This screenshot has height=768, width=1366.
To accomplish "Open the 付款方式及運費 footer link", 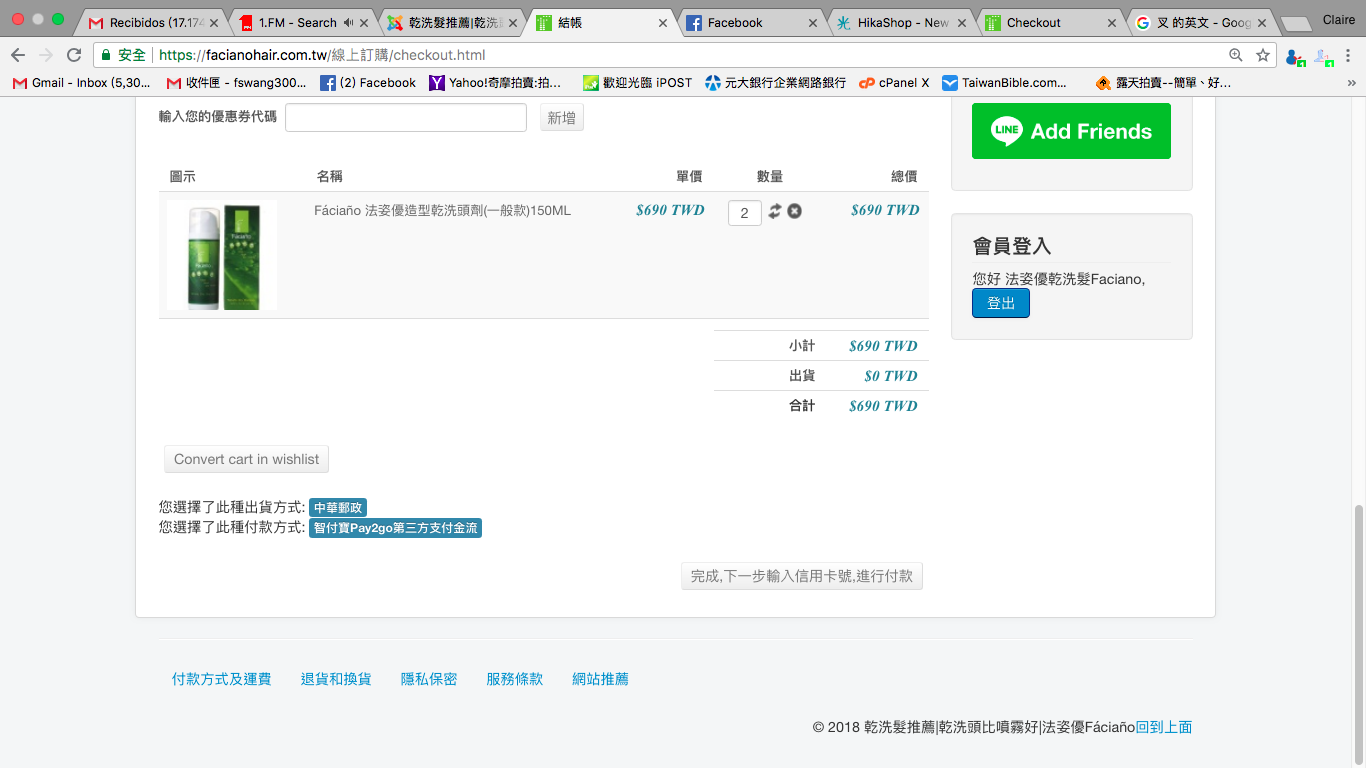I will [221, 679].
